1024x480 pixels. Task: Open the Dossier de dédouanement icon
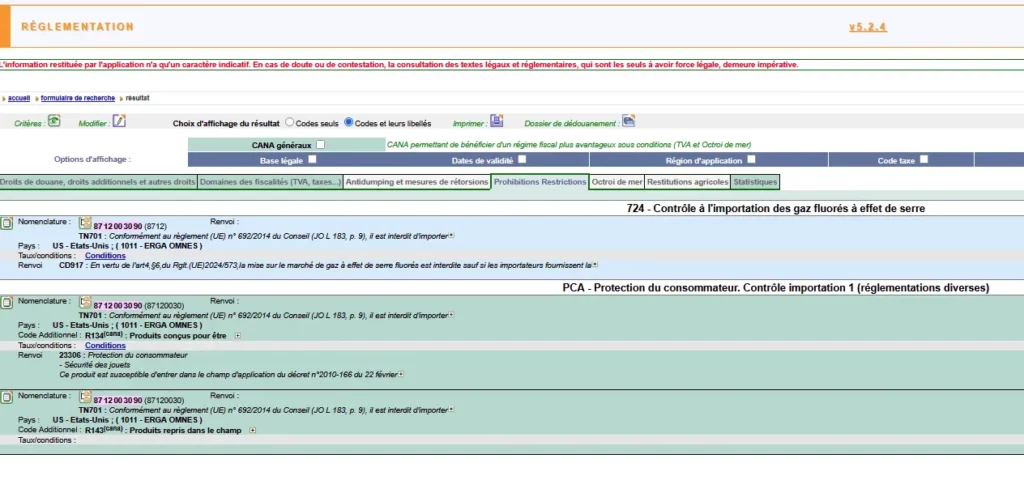pyautogui.click(x=628, y=121)
